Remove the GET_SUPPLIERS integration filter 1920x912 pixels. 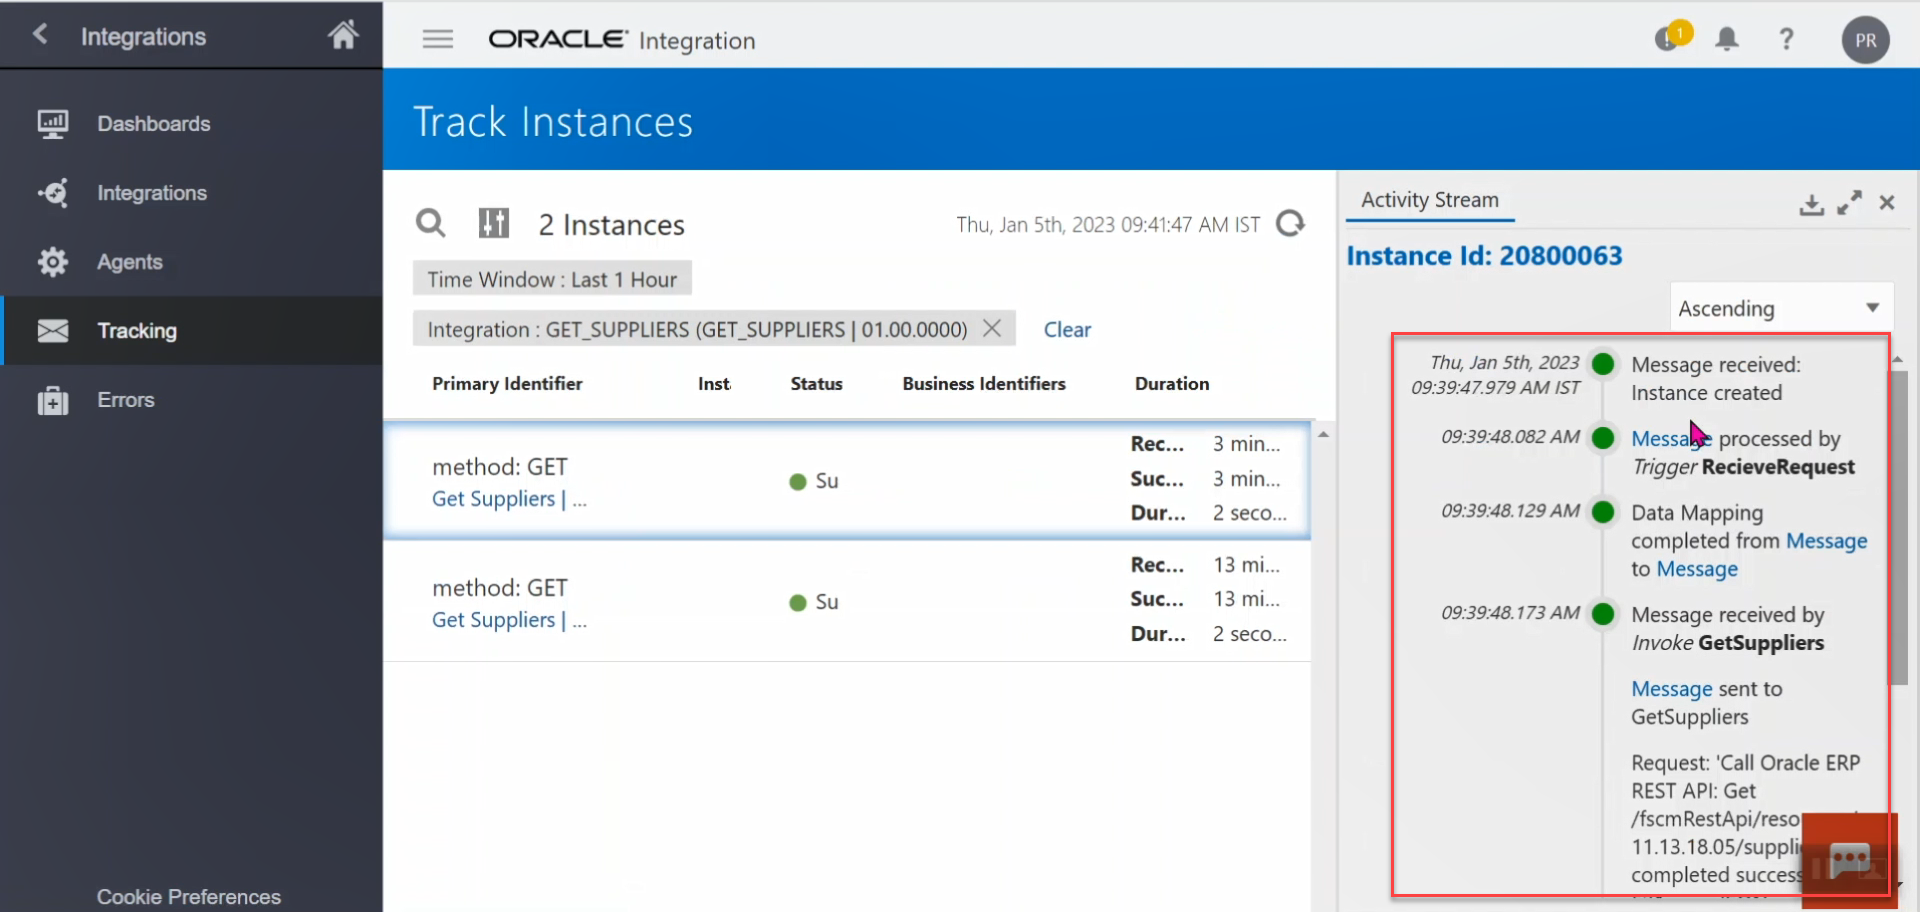[992, 328]
